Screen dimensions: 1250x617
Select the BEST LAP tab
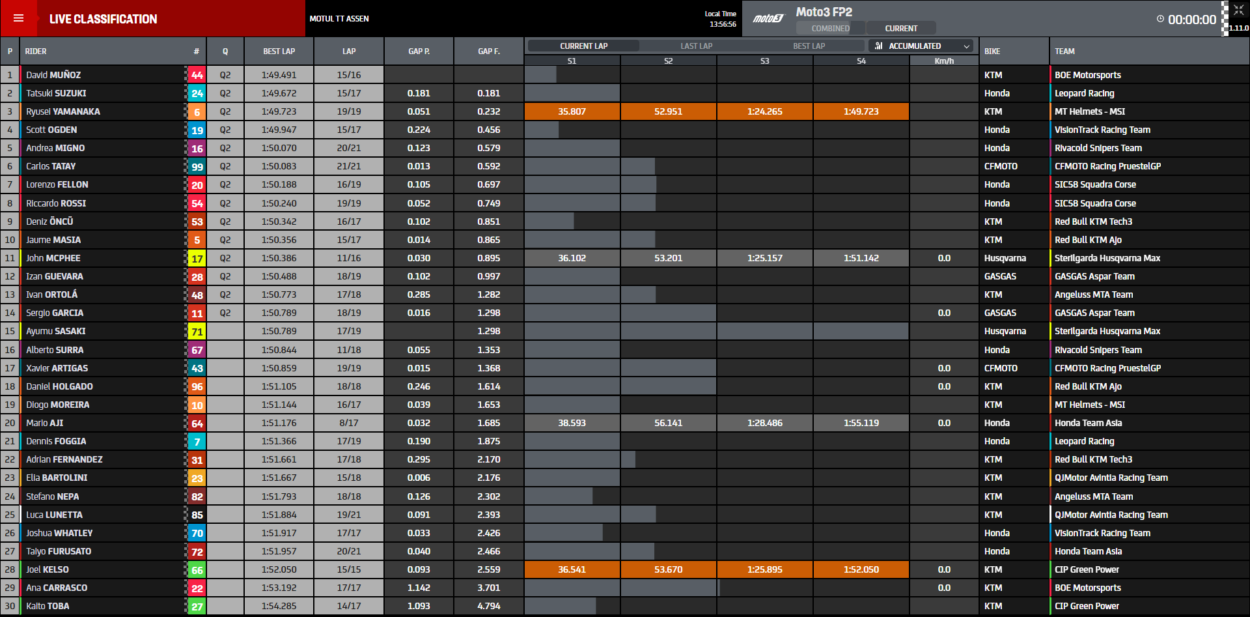(x=809, y=46)
